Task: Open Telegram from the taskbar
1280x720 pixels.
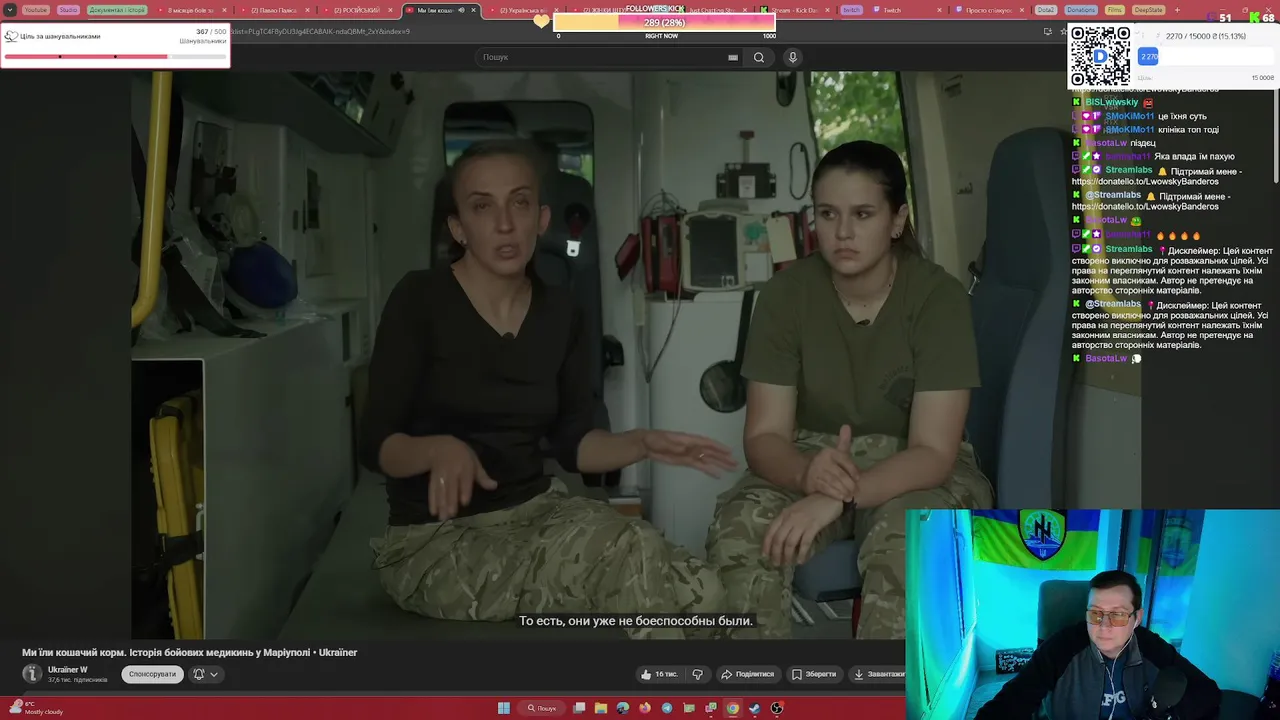Action: 667,708
